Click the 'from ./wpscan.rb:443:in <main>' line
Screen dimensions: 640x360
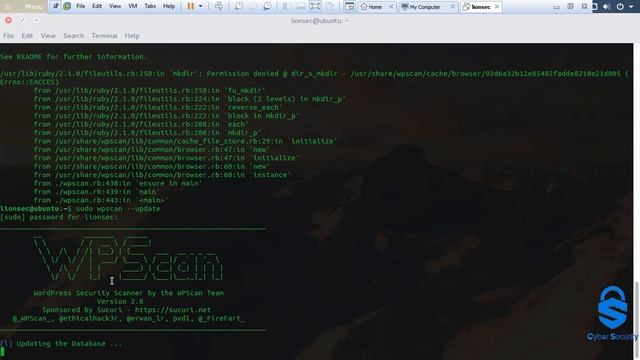tap(101, 200)
